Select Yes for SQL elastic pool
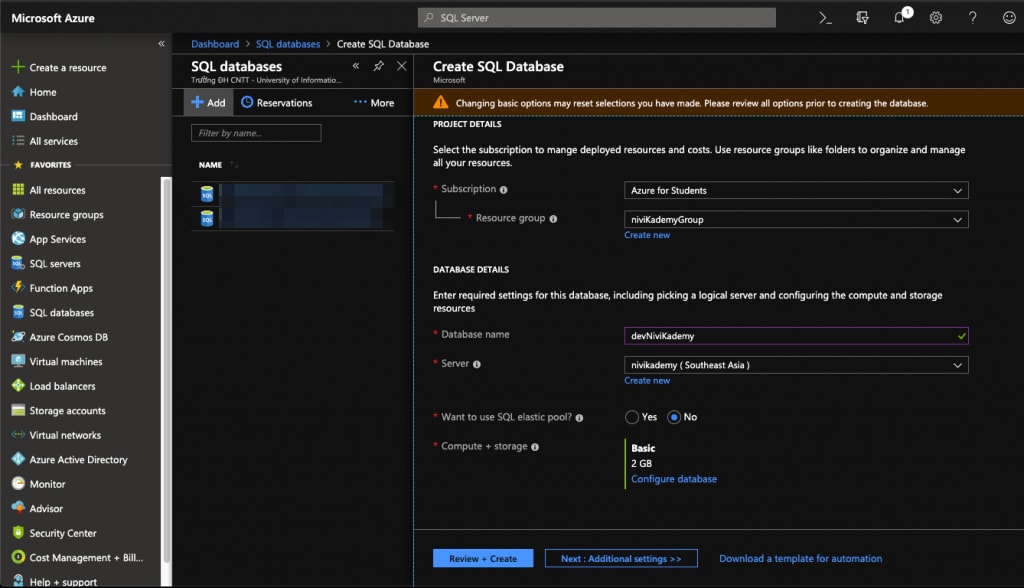This screenshot has width=1024, height=588. (632, 417)
